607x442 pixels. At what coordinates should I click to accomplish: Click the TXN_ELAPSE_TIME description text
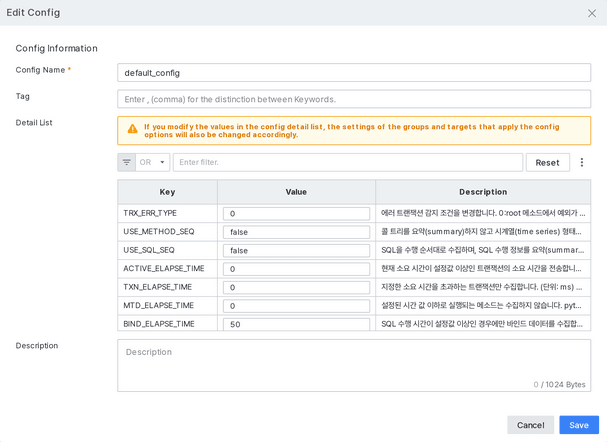click(x=481, y=287)
